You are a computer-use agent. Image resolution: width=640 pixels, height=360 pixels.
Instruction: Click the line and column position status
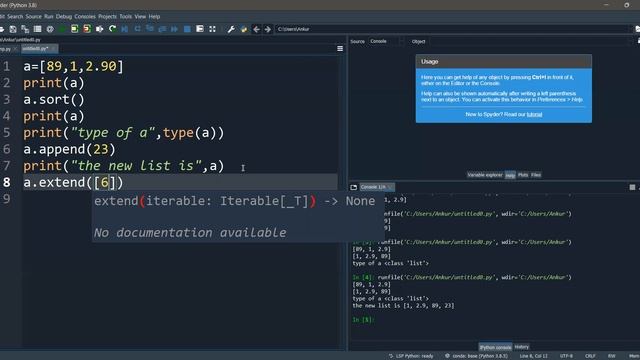coord(533,356)
